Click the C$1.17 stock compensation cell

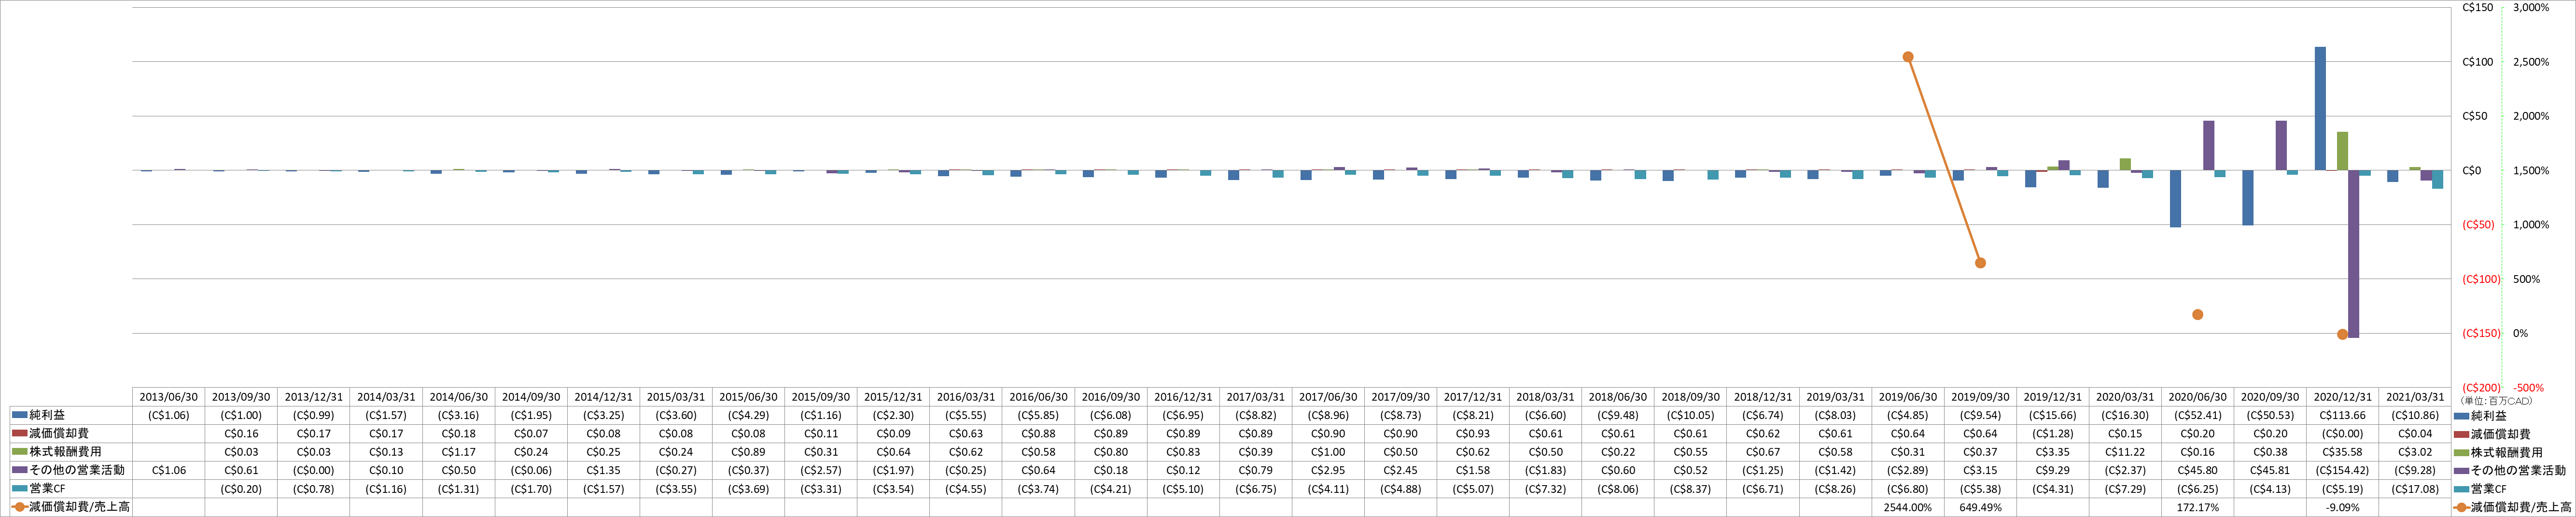[x=458, y=452]
